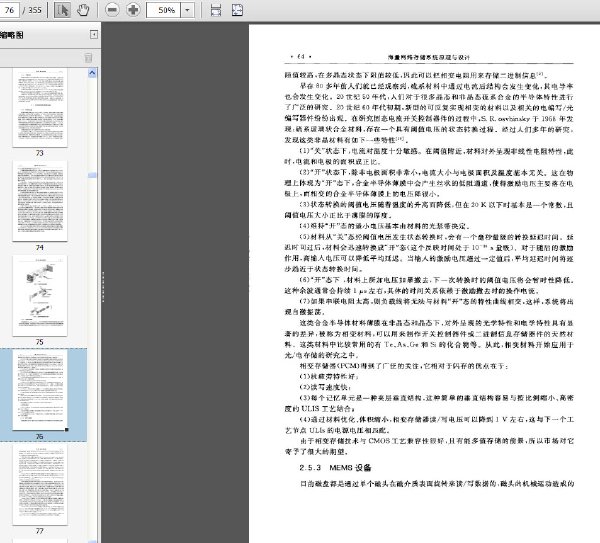The image size is (600, 543).
Task: Open page 77 thumbnail
Action: tap(40, 484)
